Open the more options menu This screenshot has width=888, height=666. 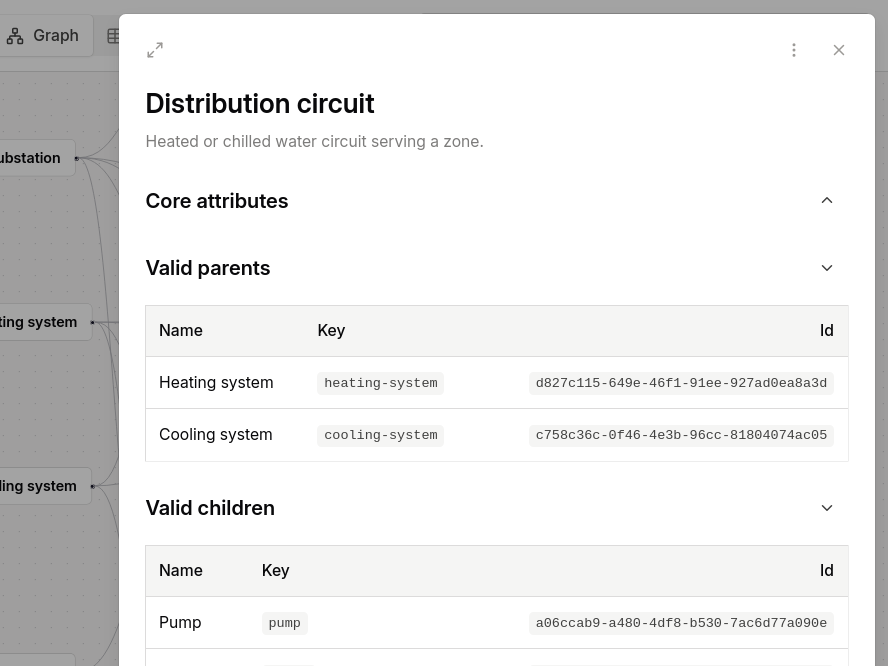click(x=794, y=50)
